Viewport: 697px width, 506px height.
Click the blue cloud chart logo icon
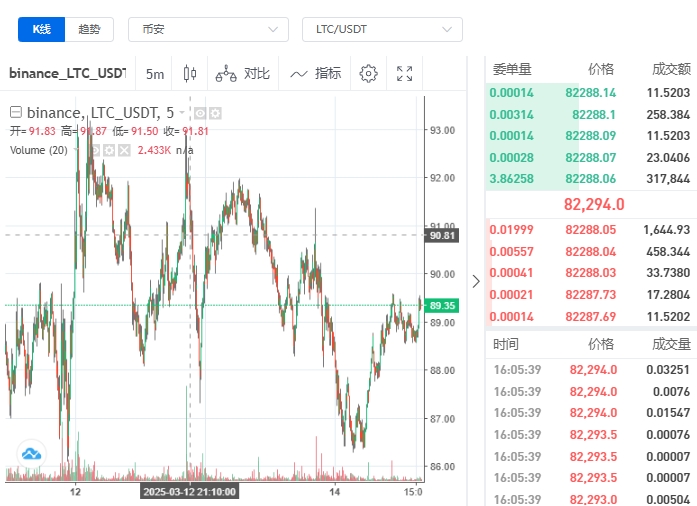point(32,454)
